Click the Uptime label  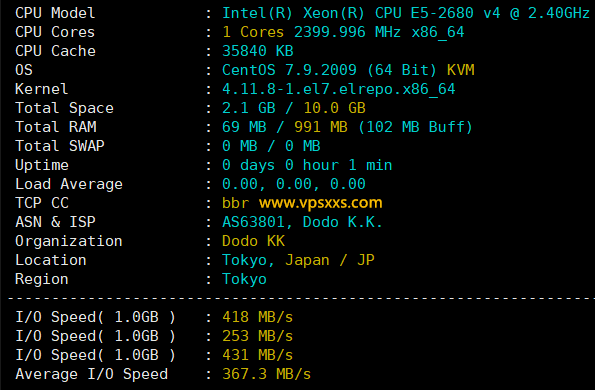pyautogui.click(x=42, y=165)
